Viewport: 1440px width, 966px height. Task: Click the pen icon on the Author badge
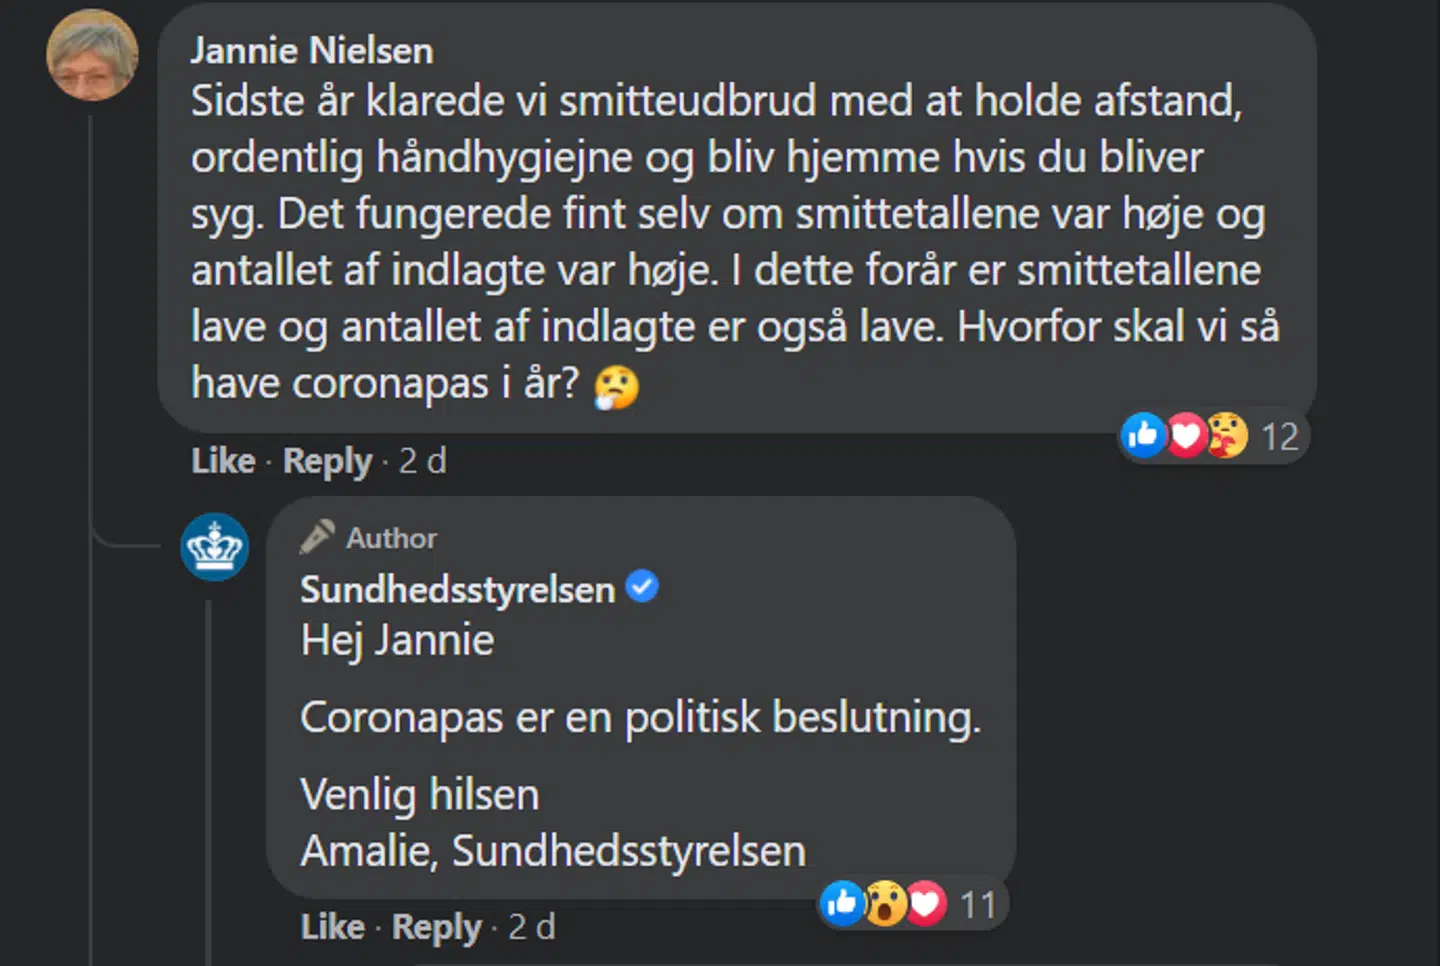pos(318,536)
